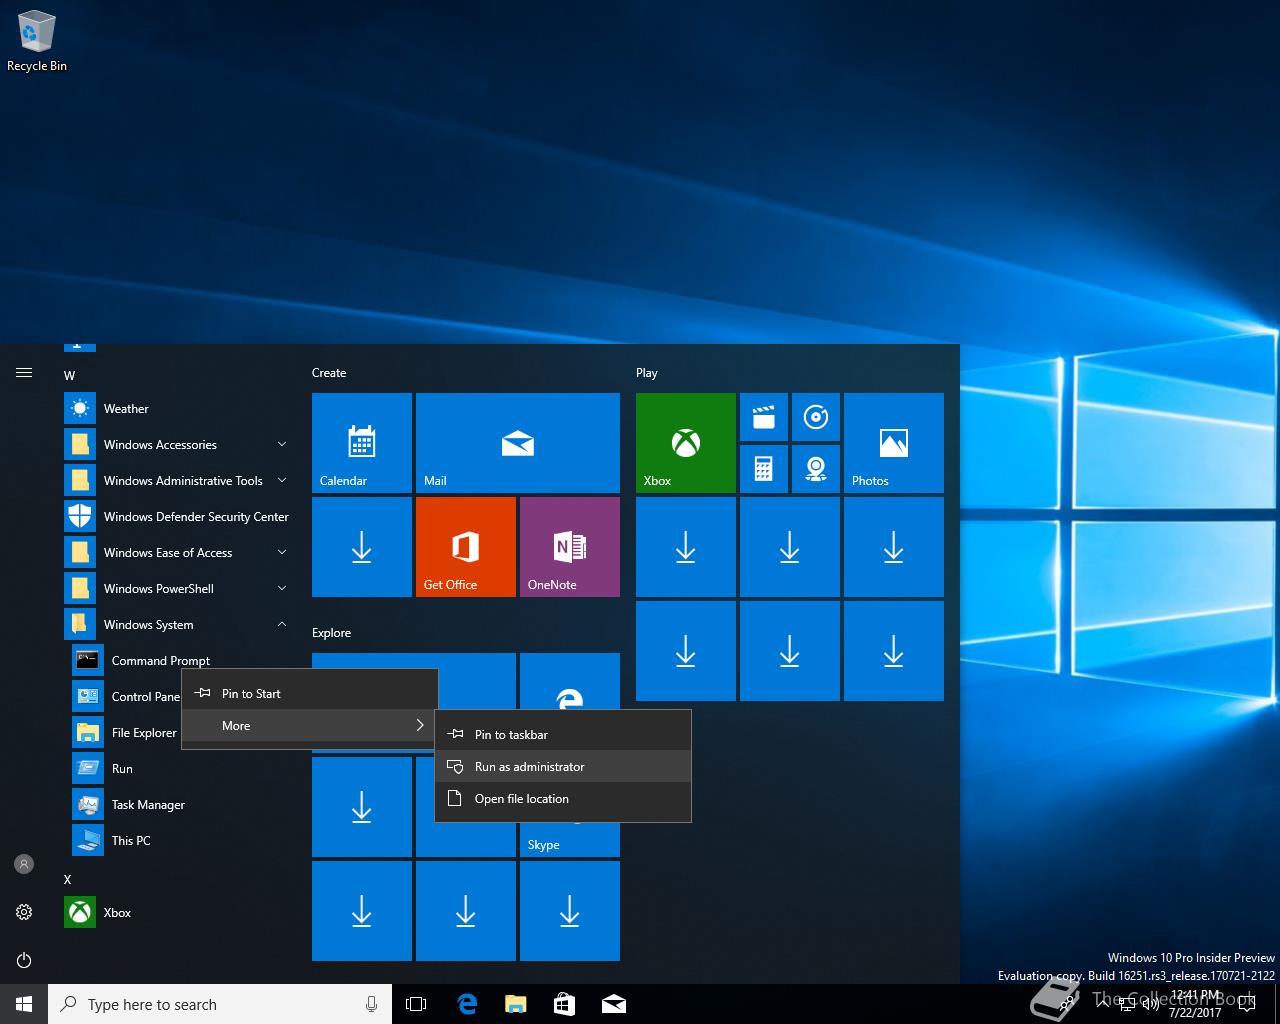Image resolution: width=1280 pixels, height=1024 pixels.
Task: Jump to the X letter index header
Action: [68, 880]
